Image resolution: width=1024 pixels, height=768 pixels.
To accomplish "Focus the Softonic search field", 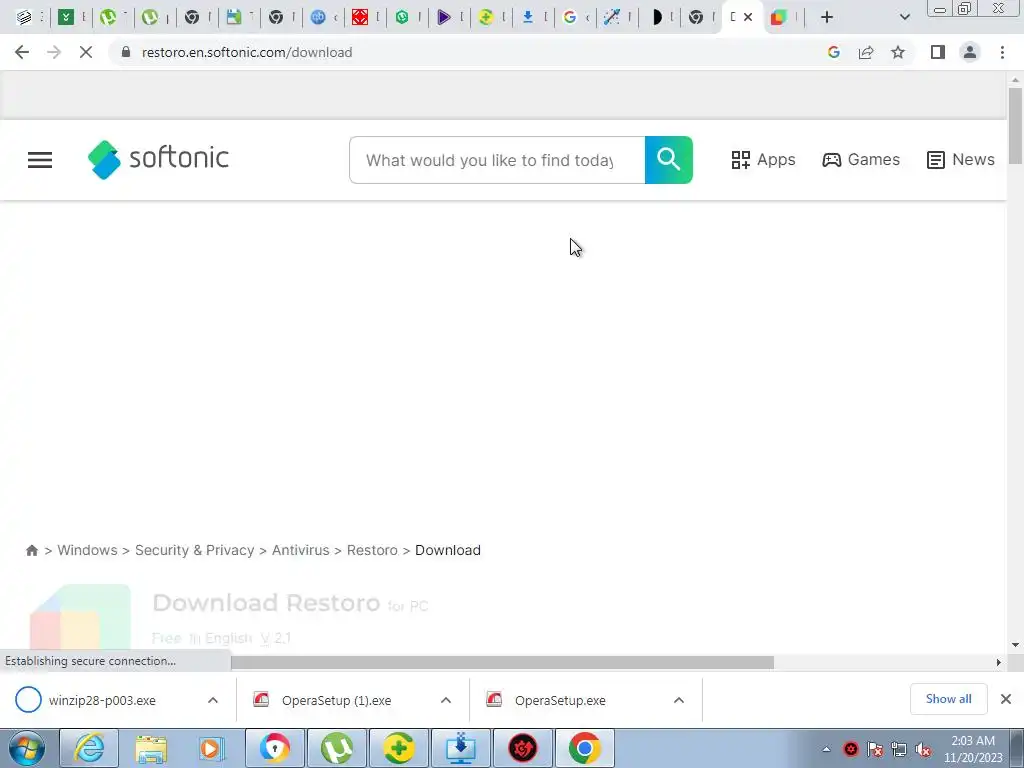I will pos(497,160).
